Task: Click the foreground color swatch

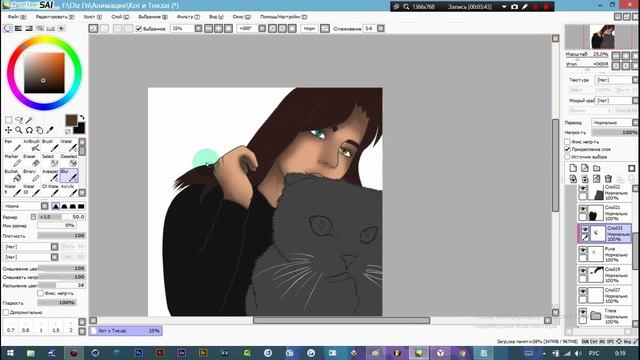Action: pos(71,120)
